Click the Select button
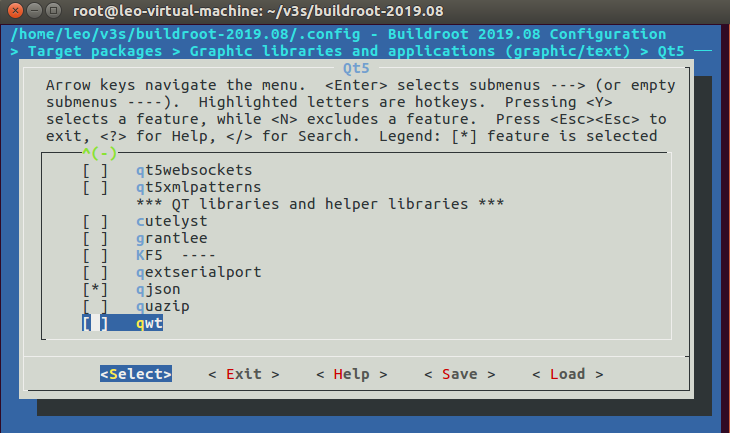The image size is (730, 433). coord(136,374)
